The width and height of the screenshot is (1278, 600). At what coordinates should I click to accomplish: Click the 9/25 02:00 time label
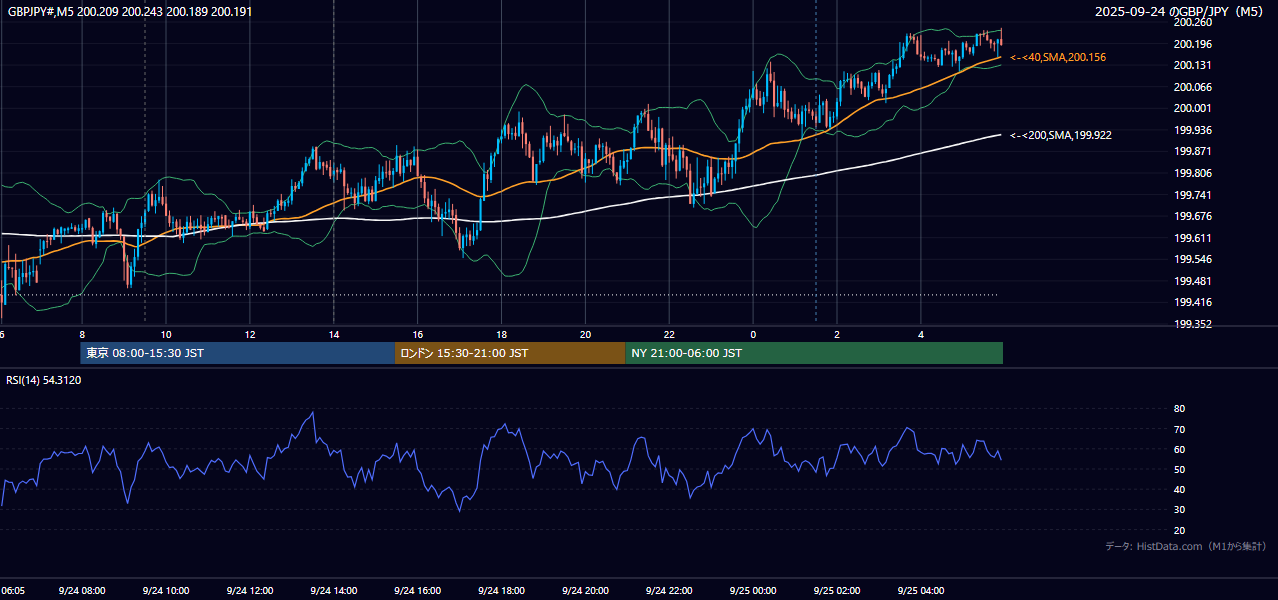836,590
